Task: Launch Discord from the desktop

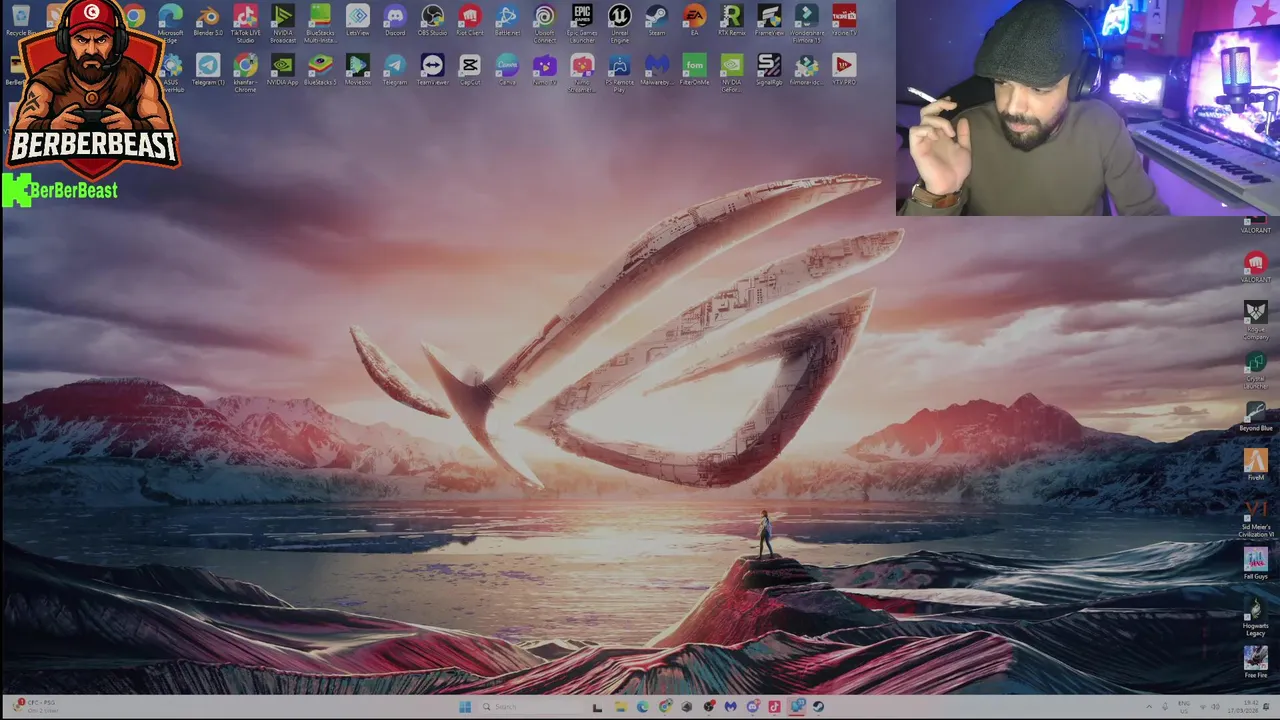Action: (395, 21)
